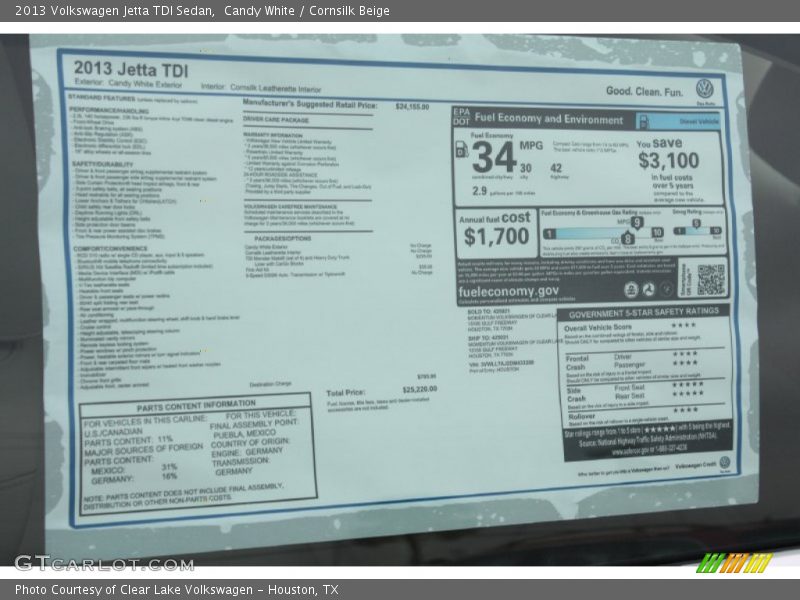
Task: Click the "2013 Jetta TDI" heading
Action: click(x=131, y=69)
